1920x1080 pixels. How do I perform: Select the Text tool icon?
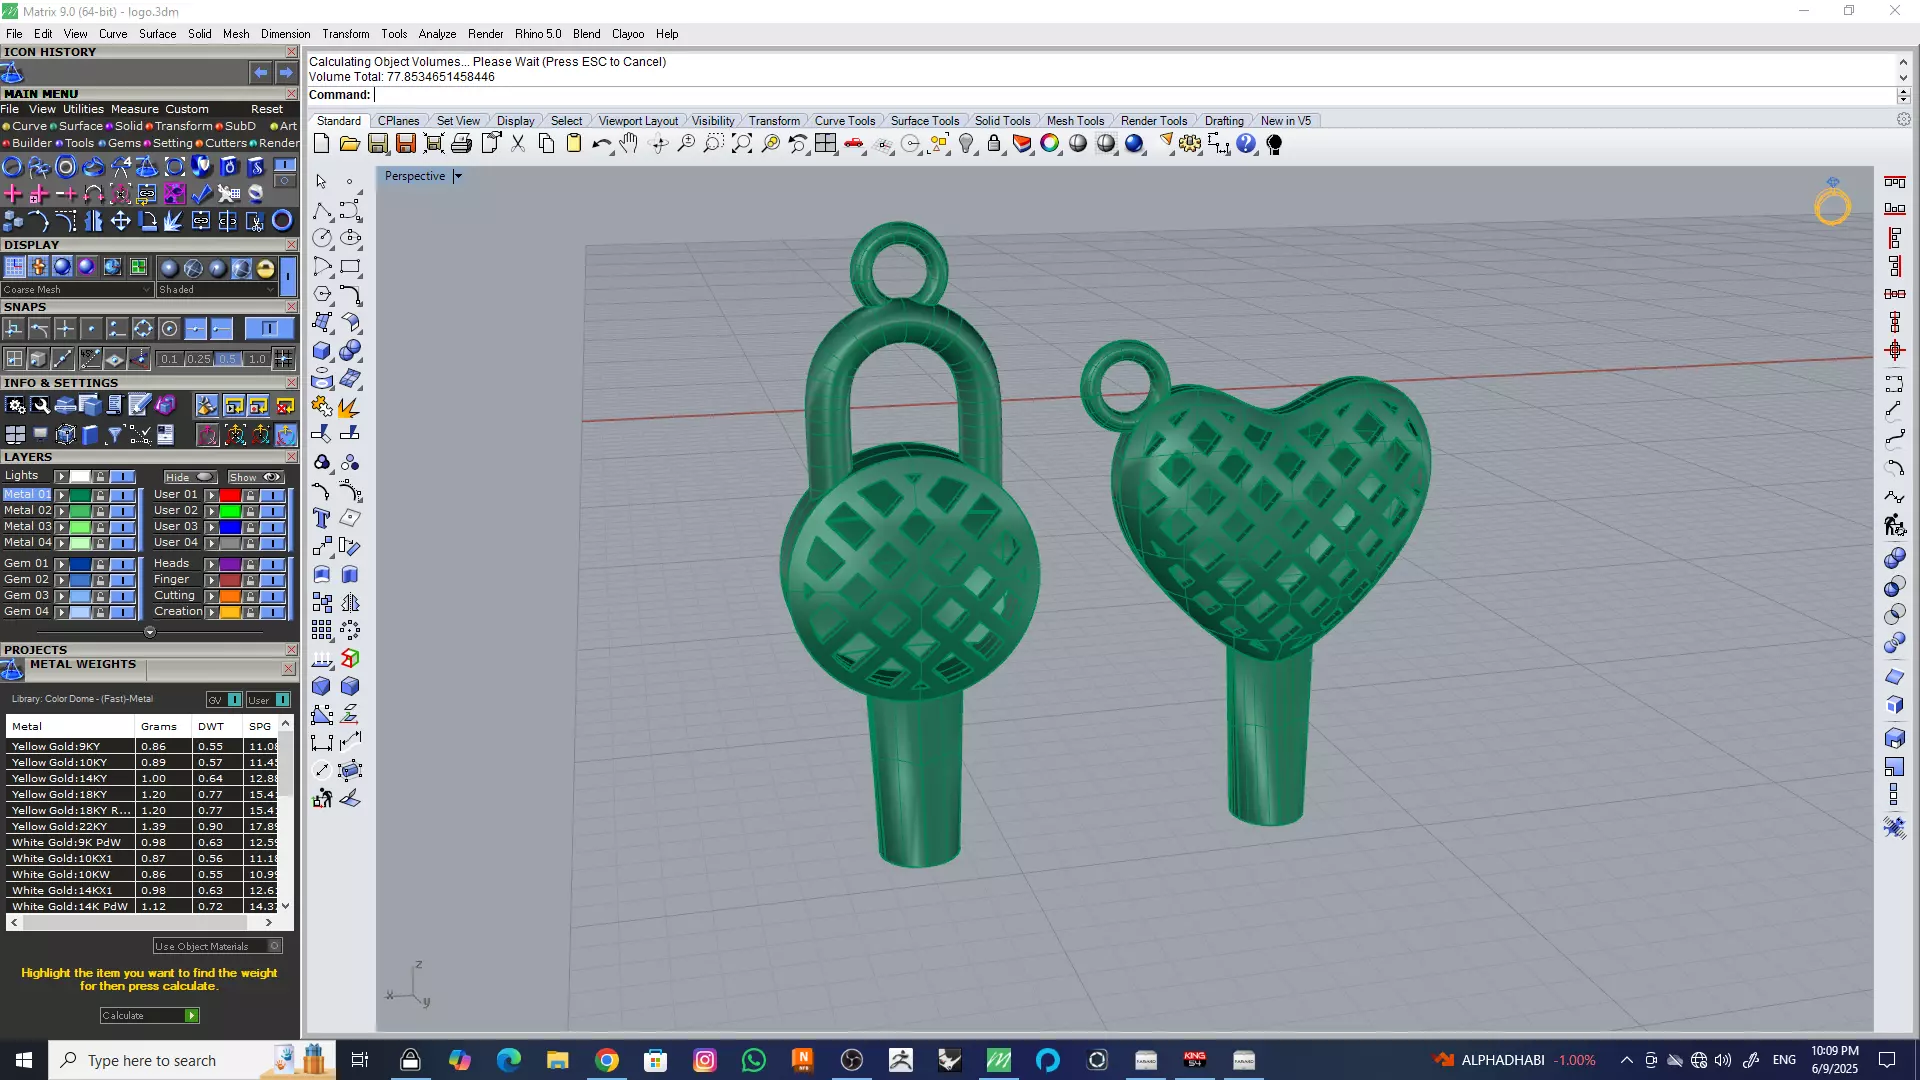coord(322,518)
